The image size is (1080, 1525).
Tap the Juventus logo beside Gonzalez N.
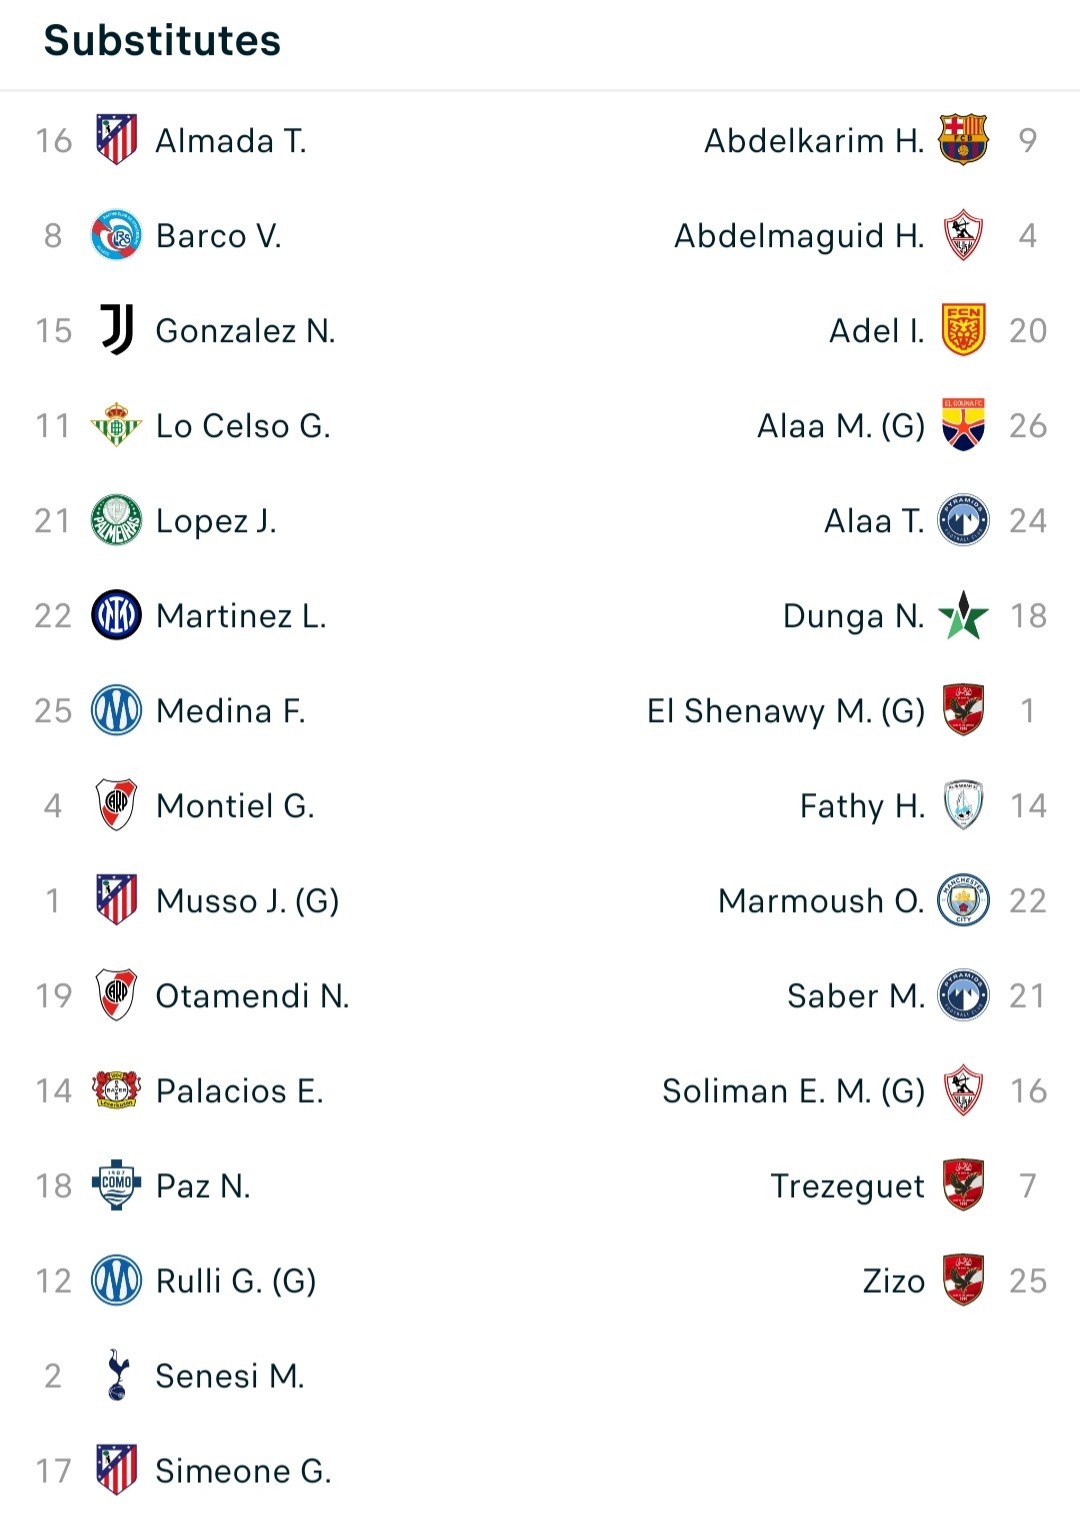click(117, 330)
